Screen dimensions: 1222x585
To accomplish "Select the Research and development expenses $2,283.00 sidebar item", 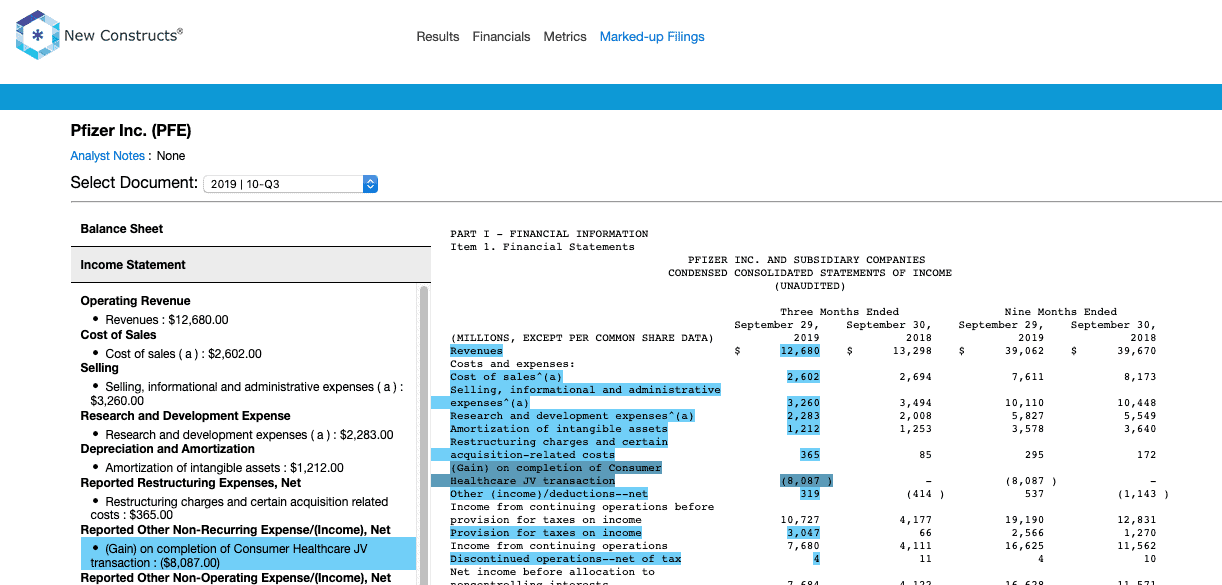I will pyautogui.click(x=249, y=435).
